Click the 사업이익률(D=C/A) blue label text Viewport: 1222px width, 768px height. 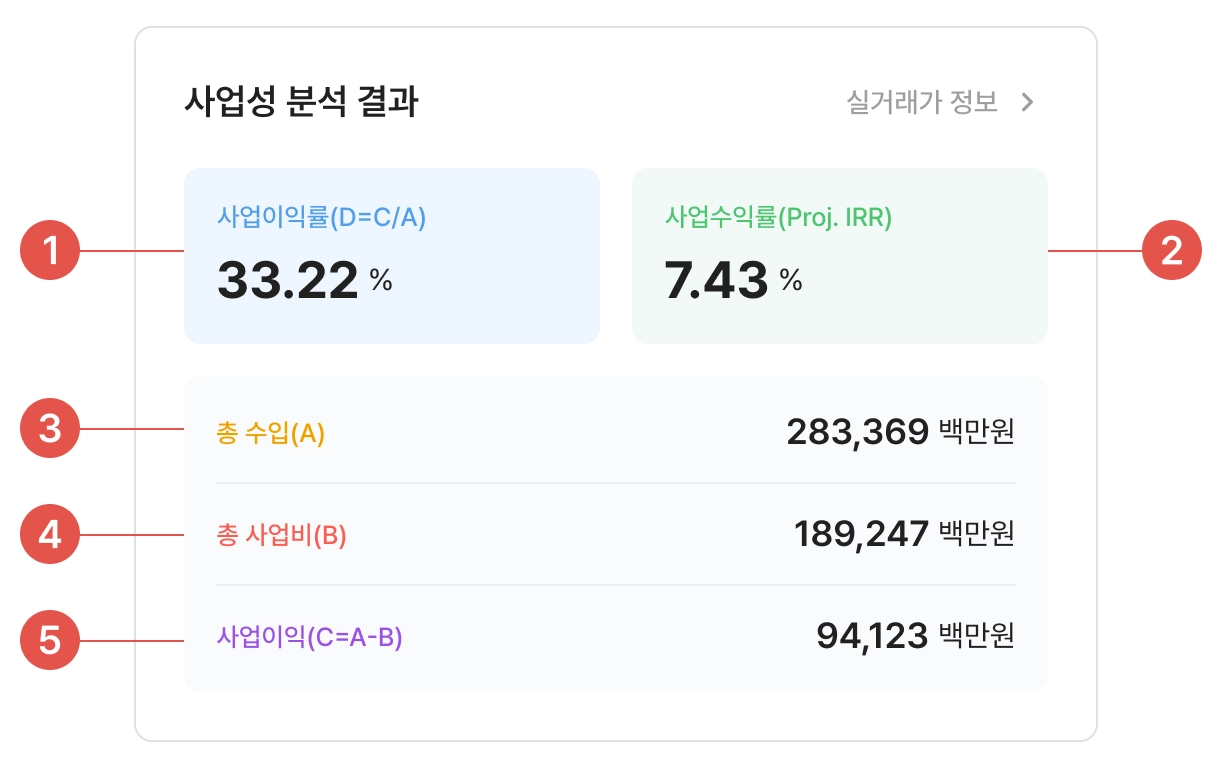click(321, 217)
